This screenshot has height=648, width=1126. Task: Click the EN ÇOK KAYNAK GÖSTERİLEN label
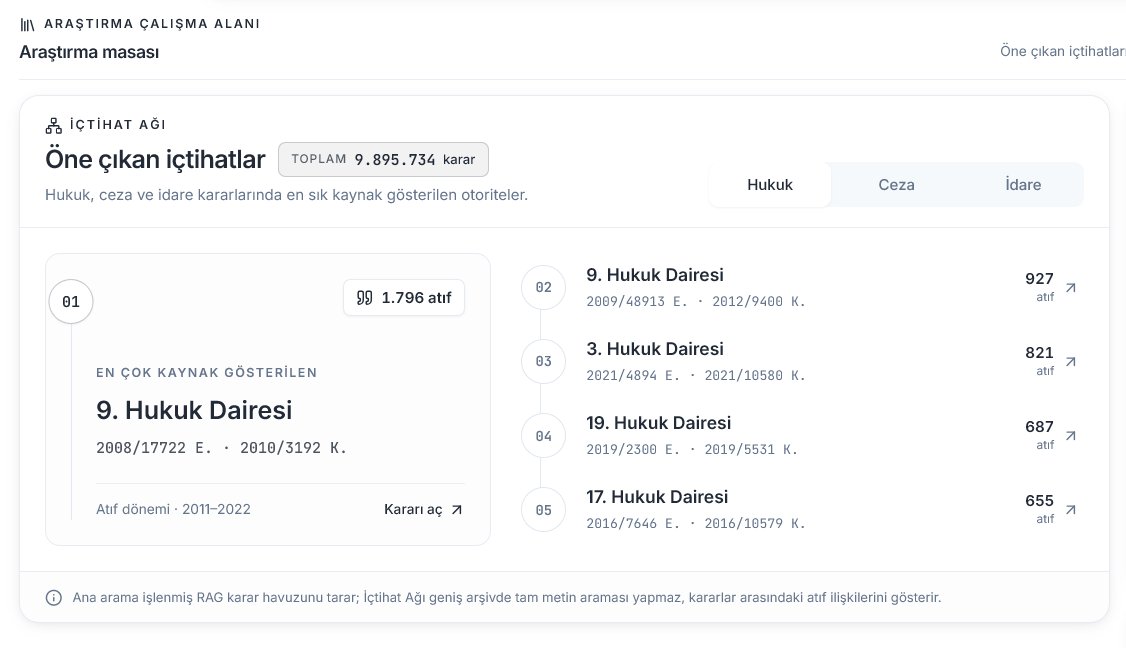(x=206, y=373)
